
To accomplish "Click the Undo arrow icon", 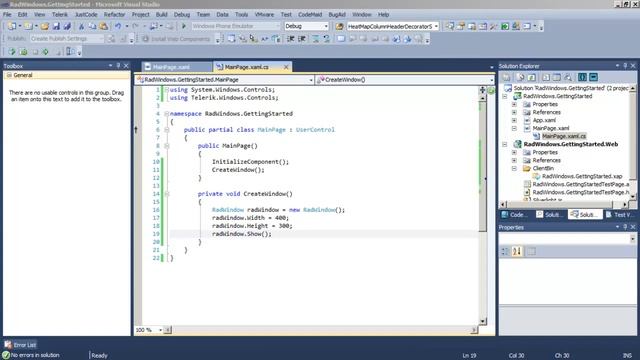I will coord(118,26).
